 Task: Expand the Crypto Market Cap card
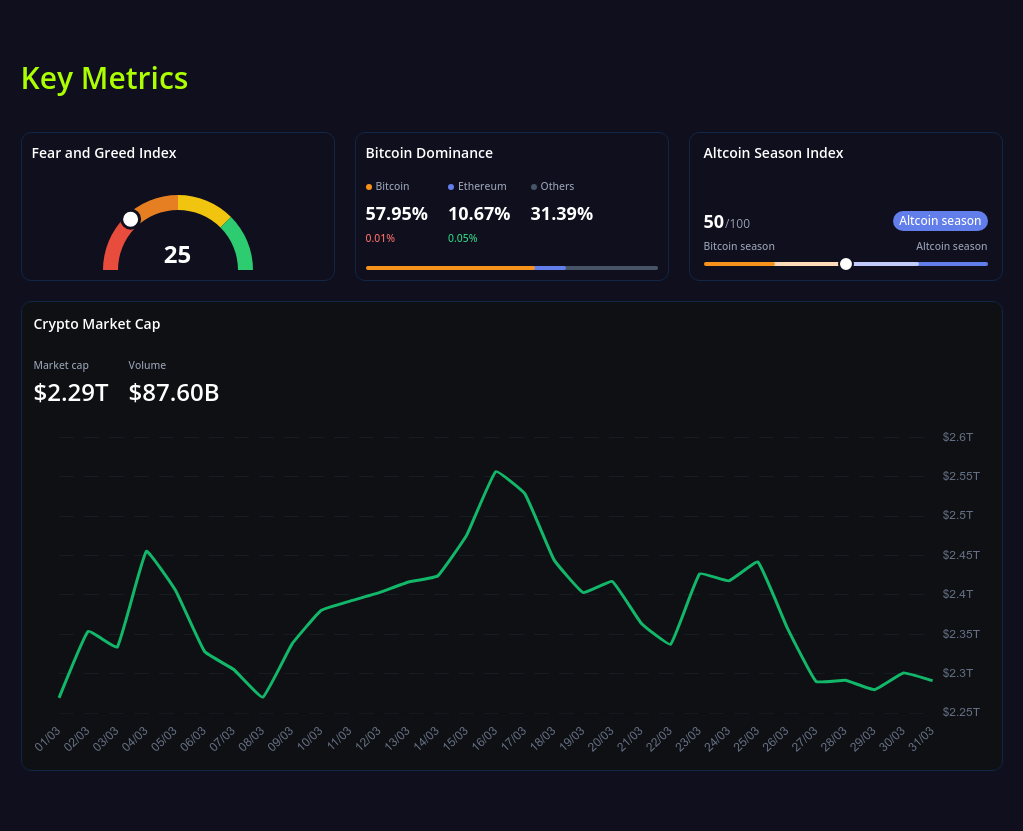[x=96, y=324]
